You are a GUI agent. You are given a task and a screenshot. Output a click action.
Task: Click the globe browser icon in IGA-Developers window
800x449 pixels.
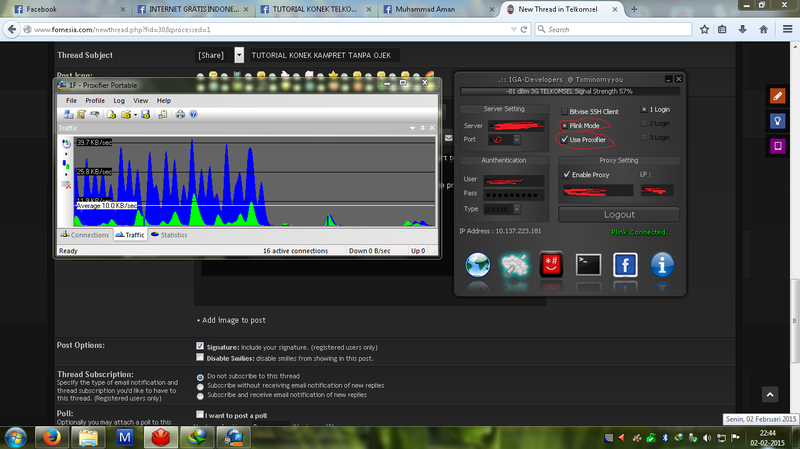[478, 265]
